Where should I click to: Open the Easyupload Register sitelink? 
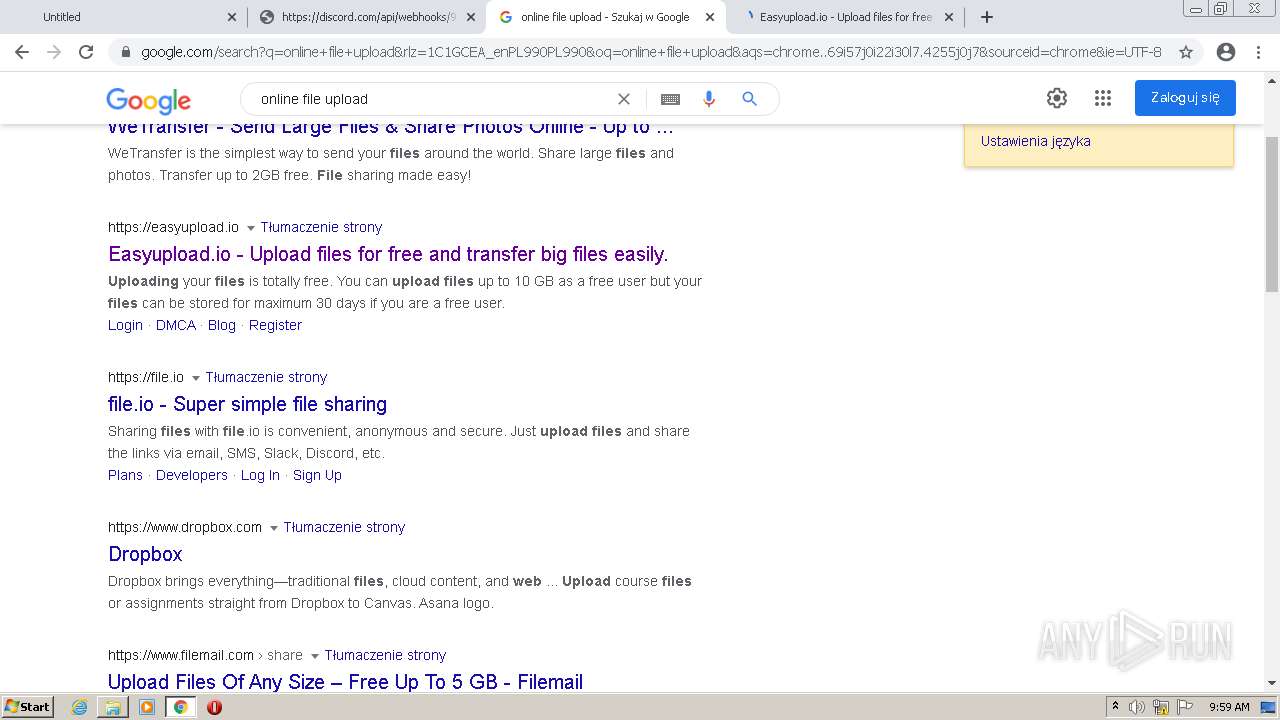coord(275,325)
